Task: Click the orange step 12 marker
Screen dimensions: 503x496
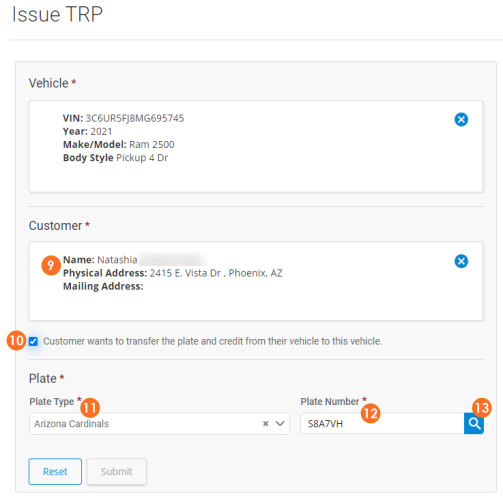Action: pos(370,413)
